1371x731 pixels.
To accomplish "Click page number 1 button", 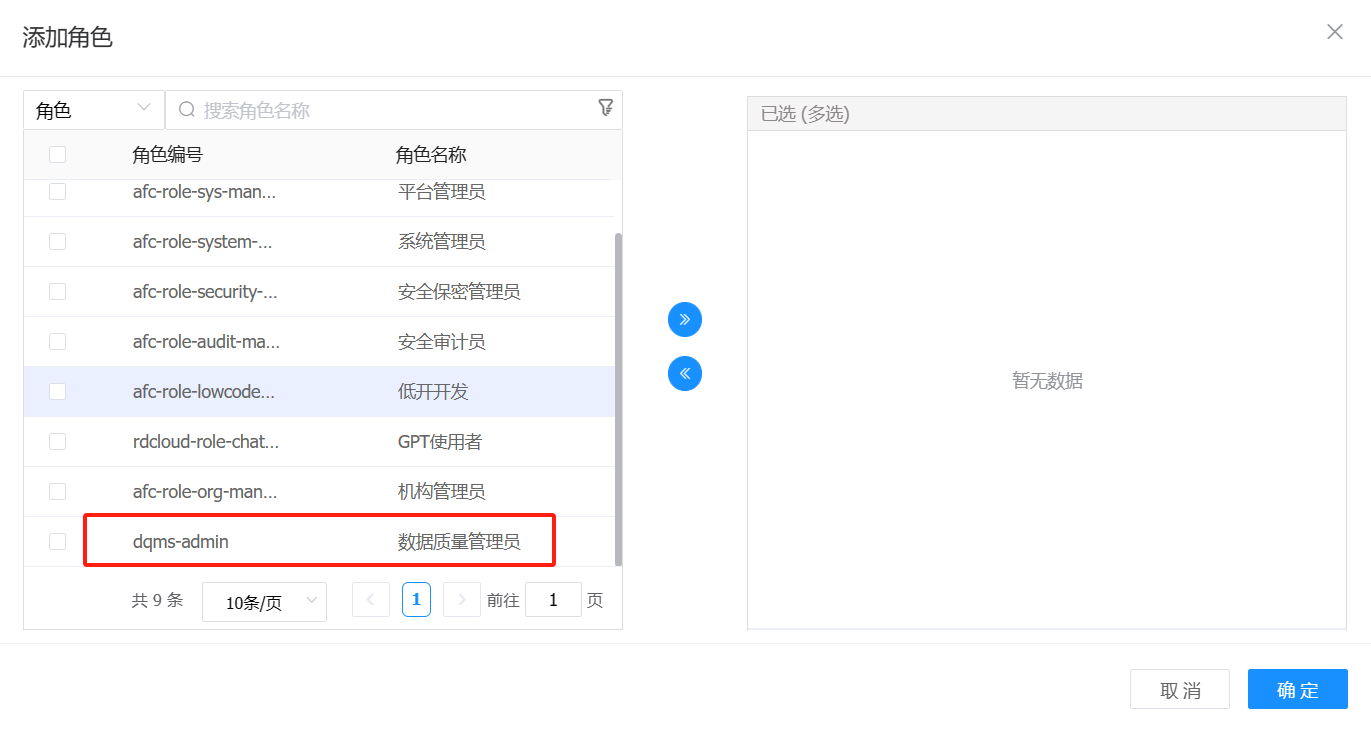I will tap(416, 600).
